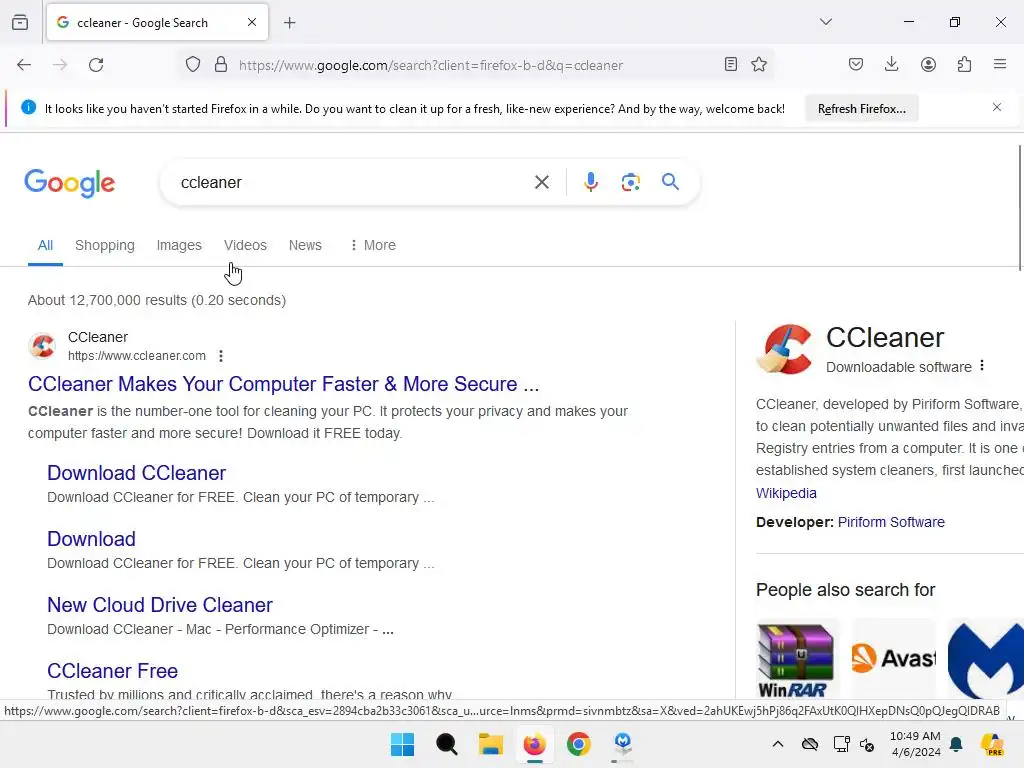The width and height of the screenshot is (1024, 768).
Task: Go forward one page
Action: [60, 65]
